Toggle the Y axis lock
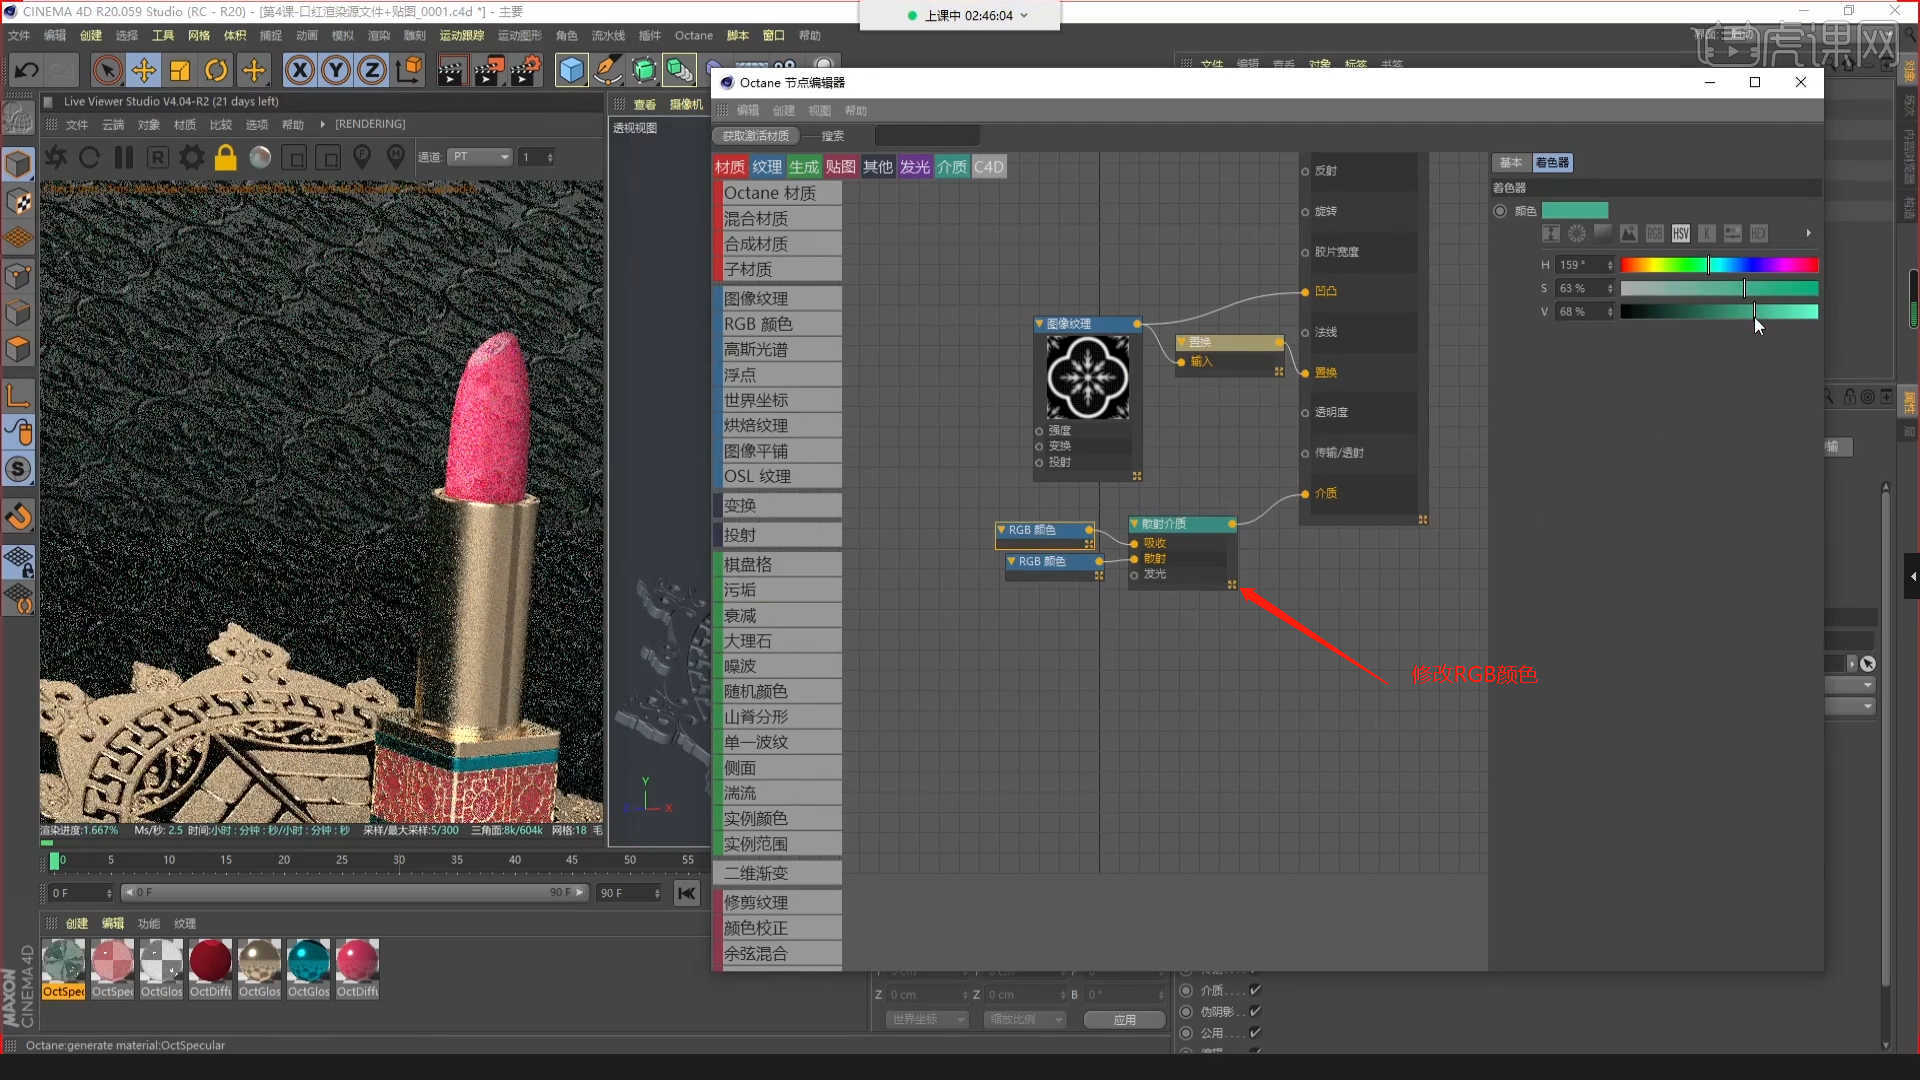 point(336,70)
